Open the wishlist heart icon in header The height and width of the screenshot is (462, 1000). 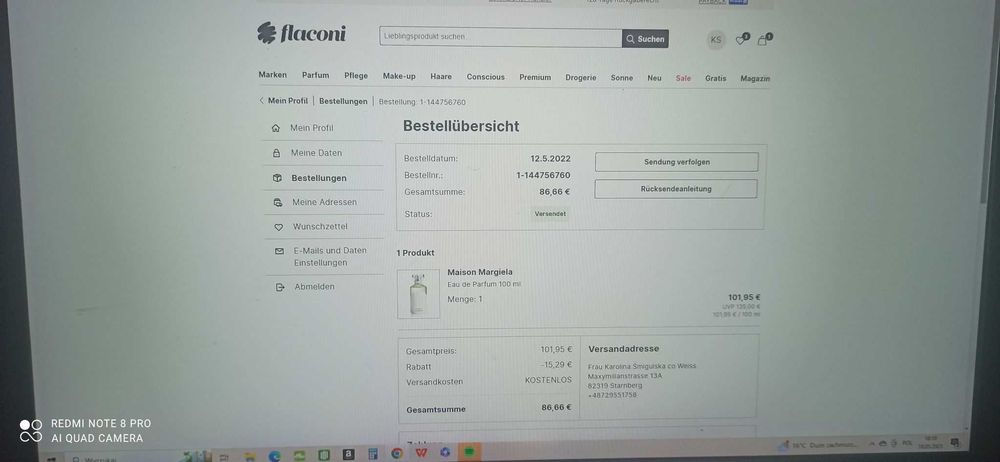(742, 40)
